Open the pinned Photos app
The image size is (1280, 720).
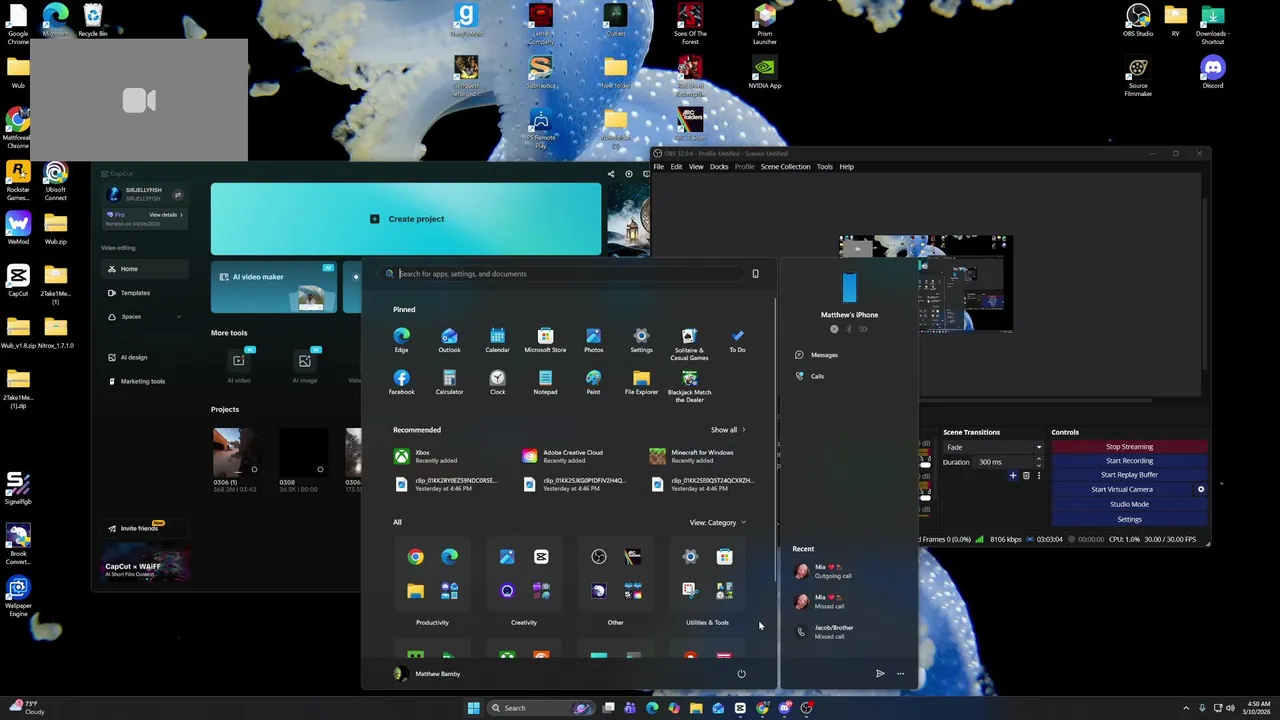pyautogui.click(x=593, y=340)
